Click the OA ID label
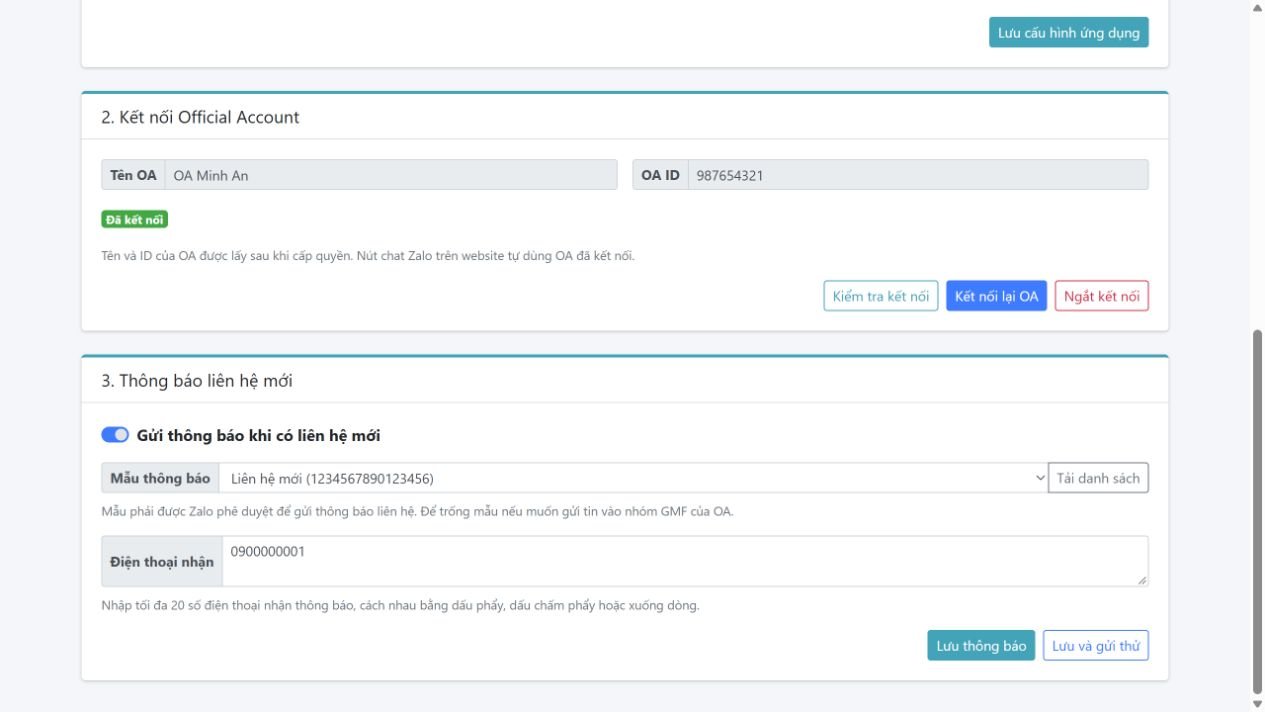Image resolution: width=1265 pixels, height=712 pixels. 661,175
